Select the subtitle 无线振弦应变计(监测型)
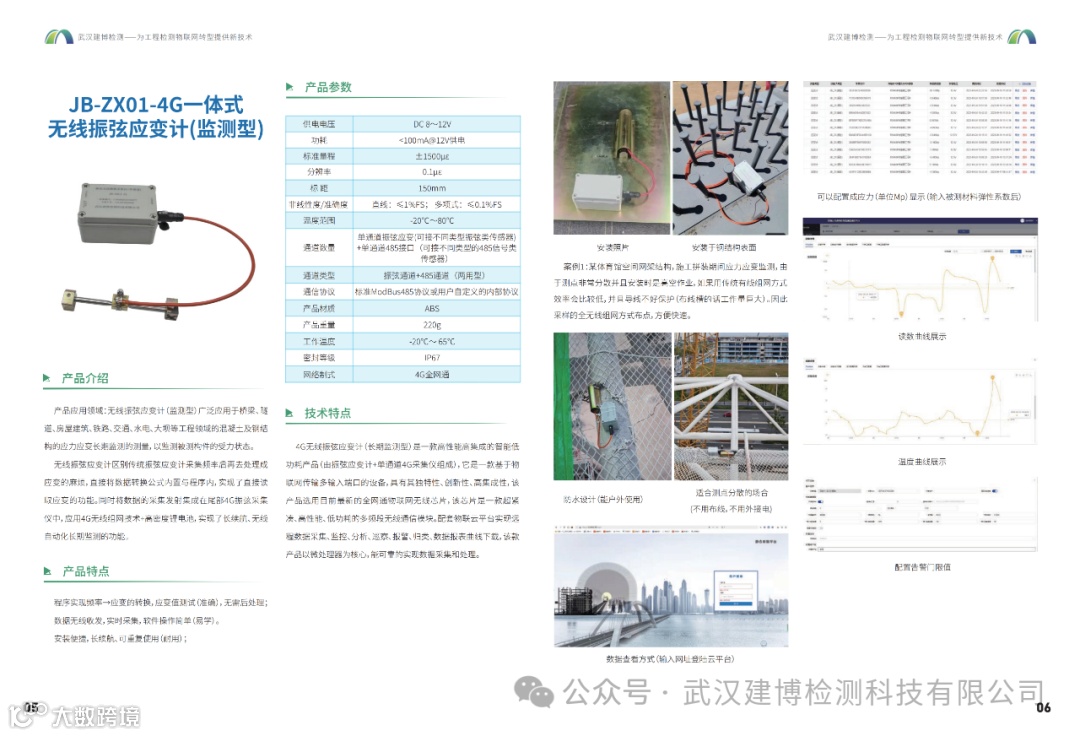The image size is (1080, 736). (x=156, y=128)
